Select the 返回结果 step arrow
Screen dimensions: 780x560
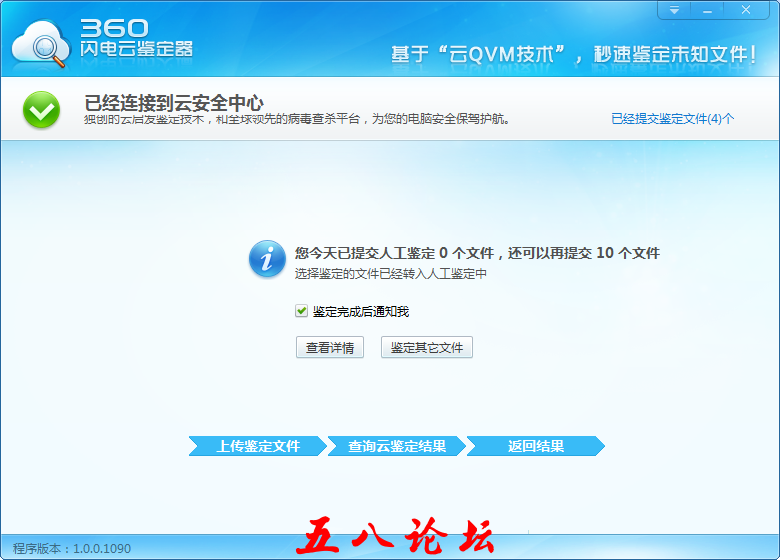[x=535, y=446]
